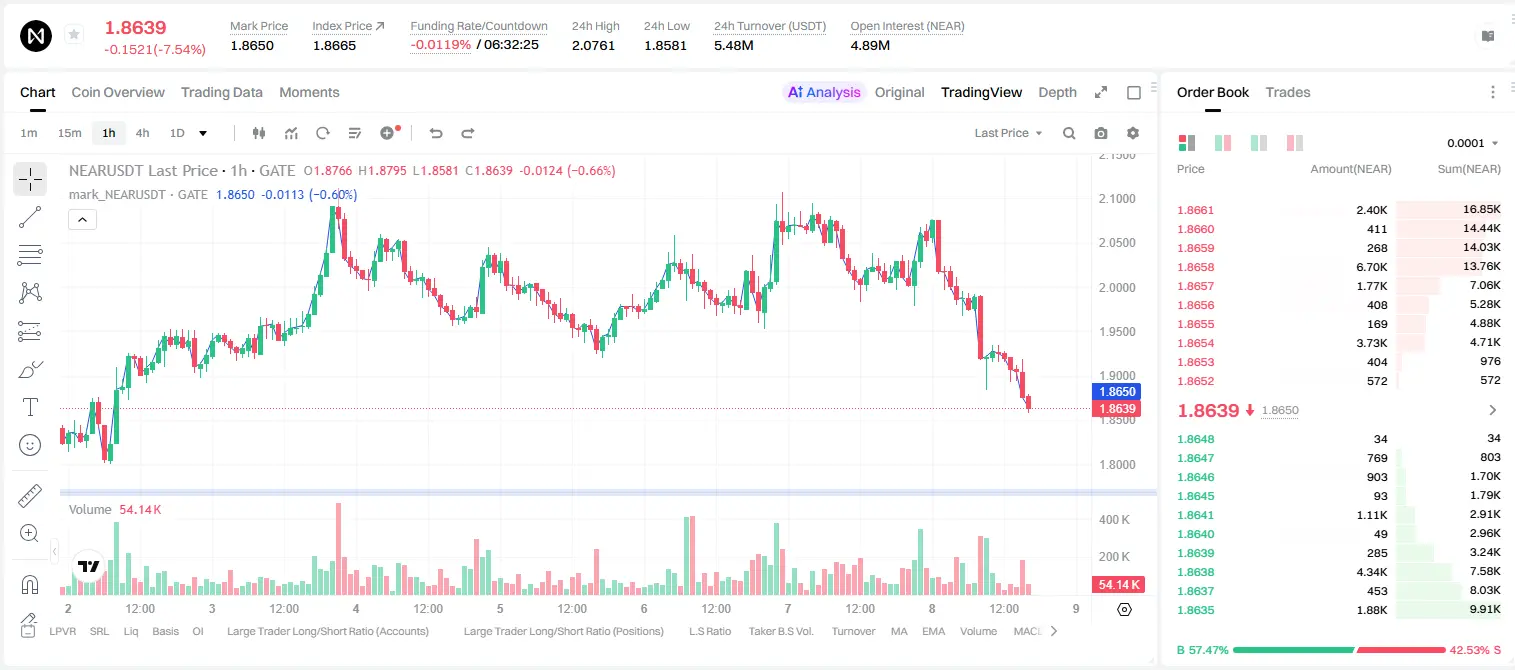The height and width of the screenshot is (670, 1515).
Task: Favorite NEAR with the star icon
Action: 74,35
